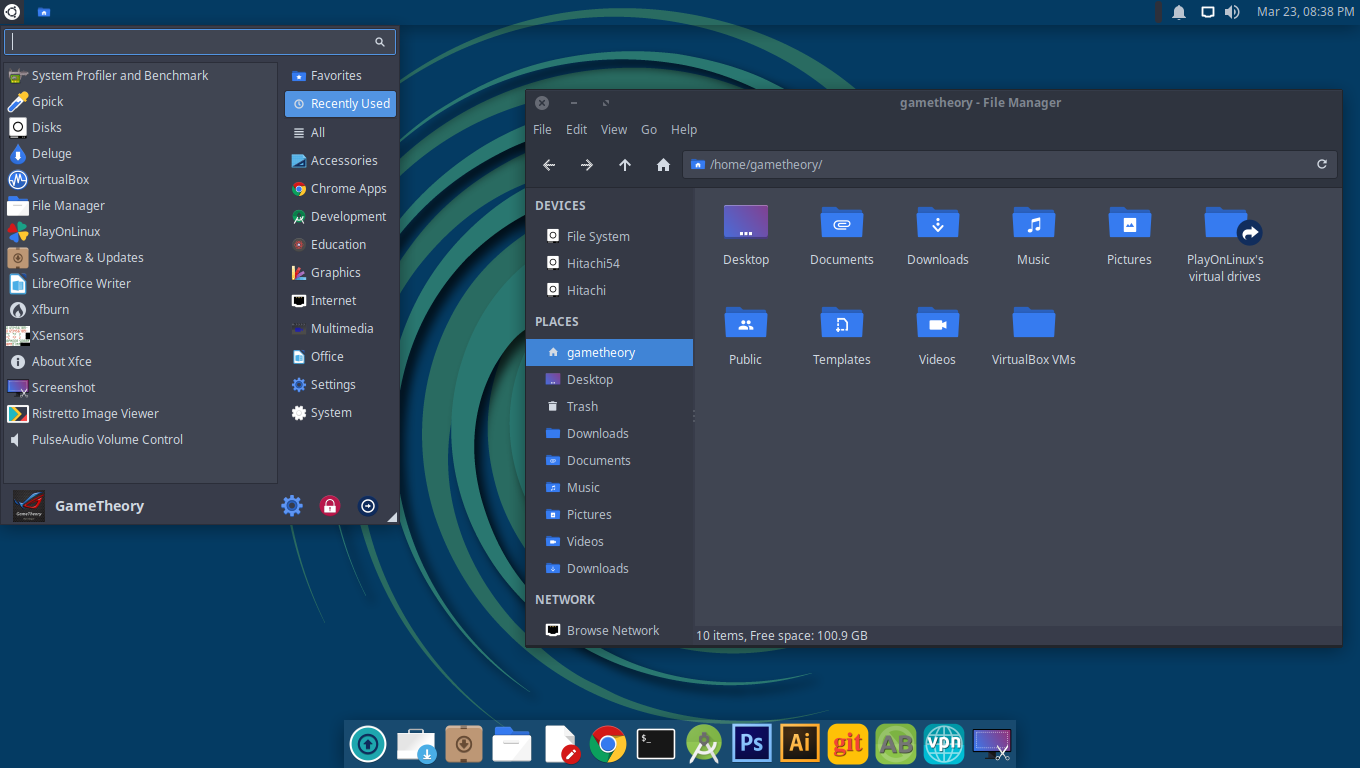Click the reload button in the path bar
1360x768 pixels.
(x=1321, y=165)
